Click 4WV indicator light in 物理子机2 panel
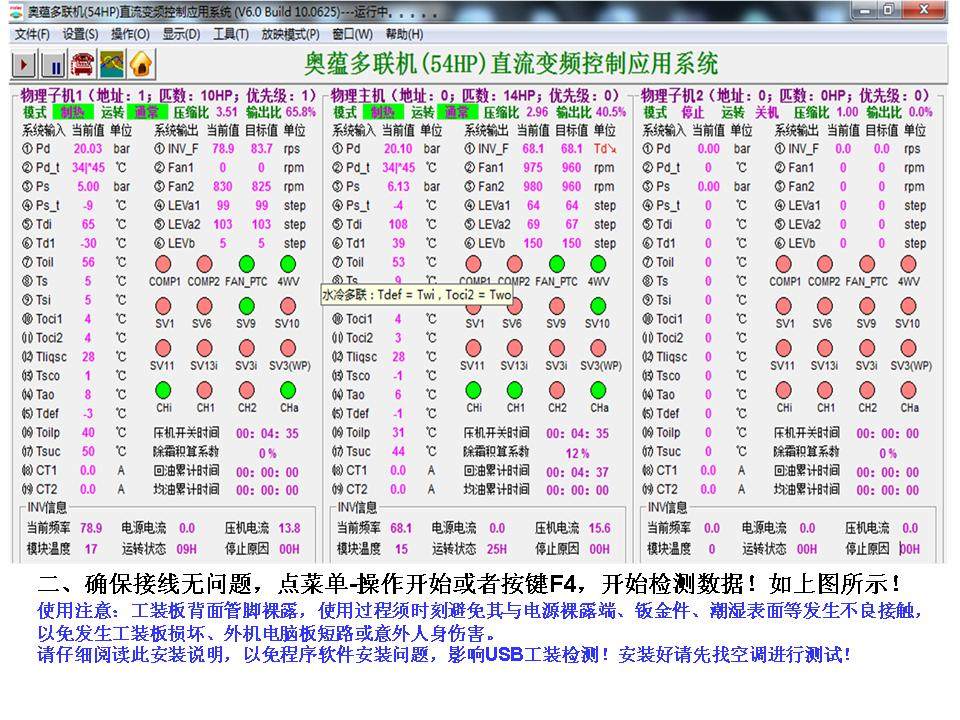 [909, 264]
